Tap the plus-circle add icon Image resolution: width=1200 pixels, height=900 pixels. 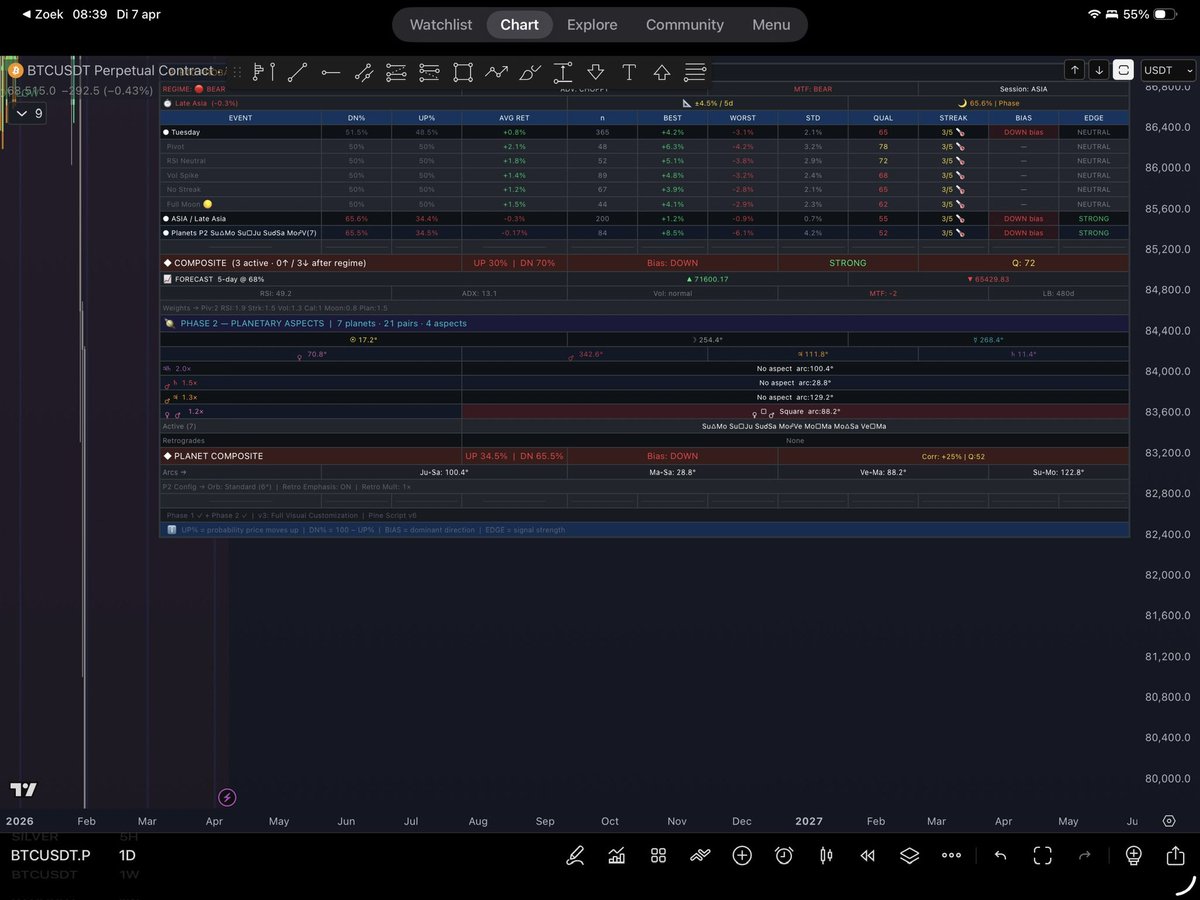tap(742, 856)
